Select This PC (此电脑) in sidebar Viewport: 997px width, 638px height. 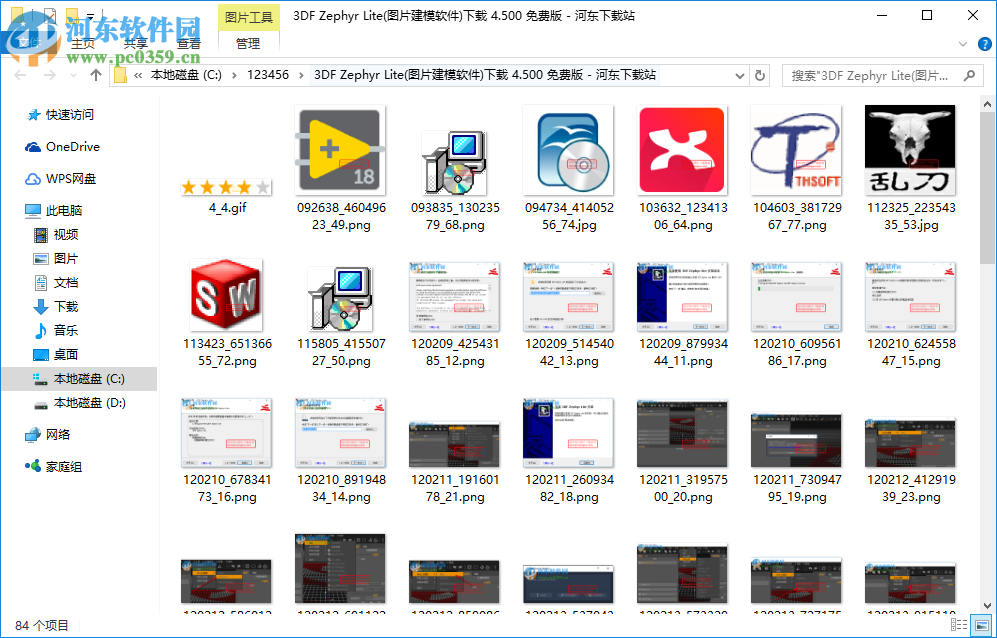(54, 211)
